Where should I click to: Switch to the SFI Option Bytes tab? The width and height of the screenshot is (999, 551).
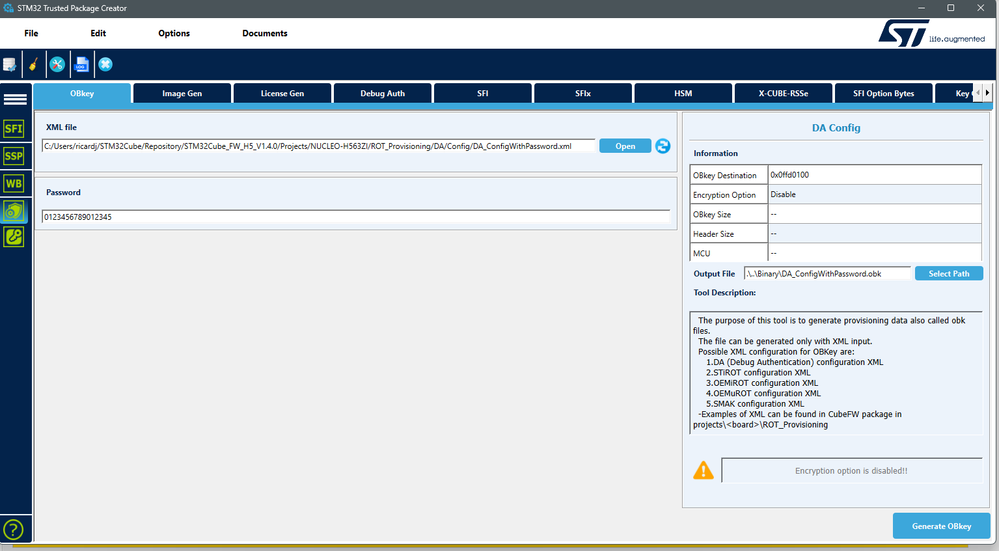(x=883, y=93)
